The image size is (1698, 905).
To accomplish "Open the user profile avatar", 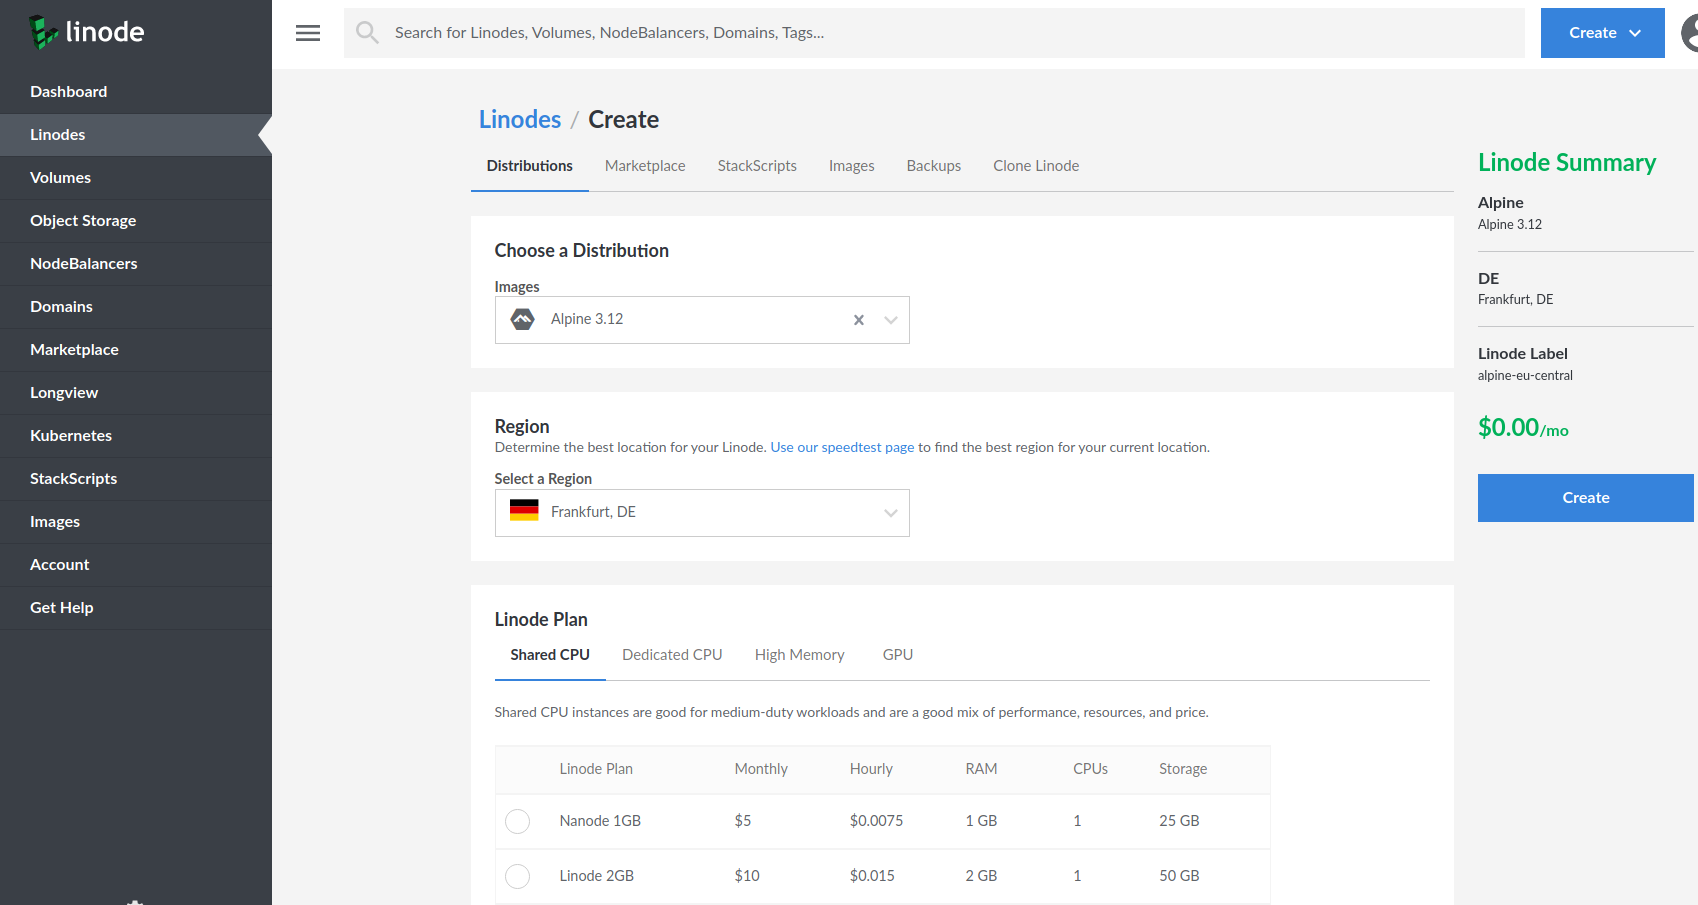I will point(1689,33).
